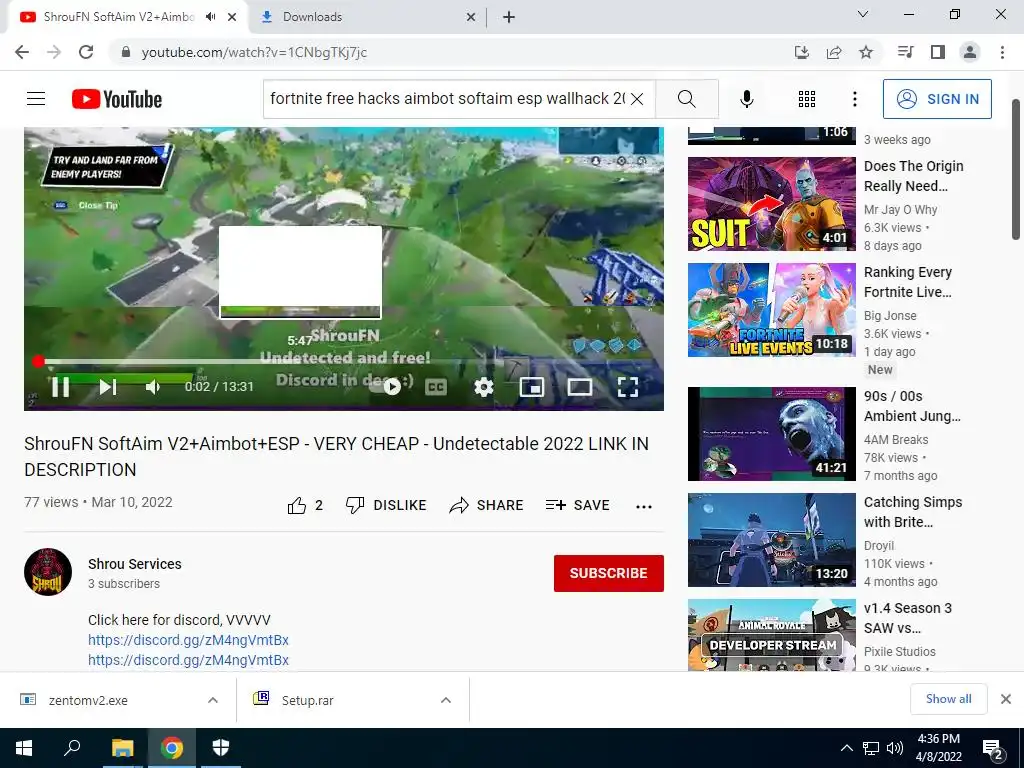Click the browser forward arrow

pos(54,52)
